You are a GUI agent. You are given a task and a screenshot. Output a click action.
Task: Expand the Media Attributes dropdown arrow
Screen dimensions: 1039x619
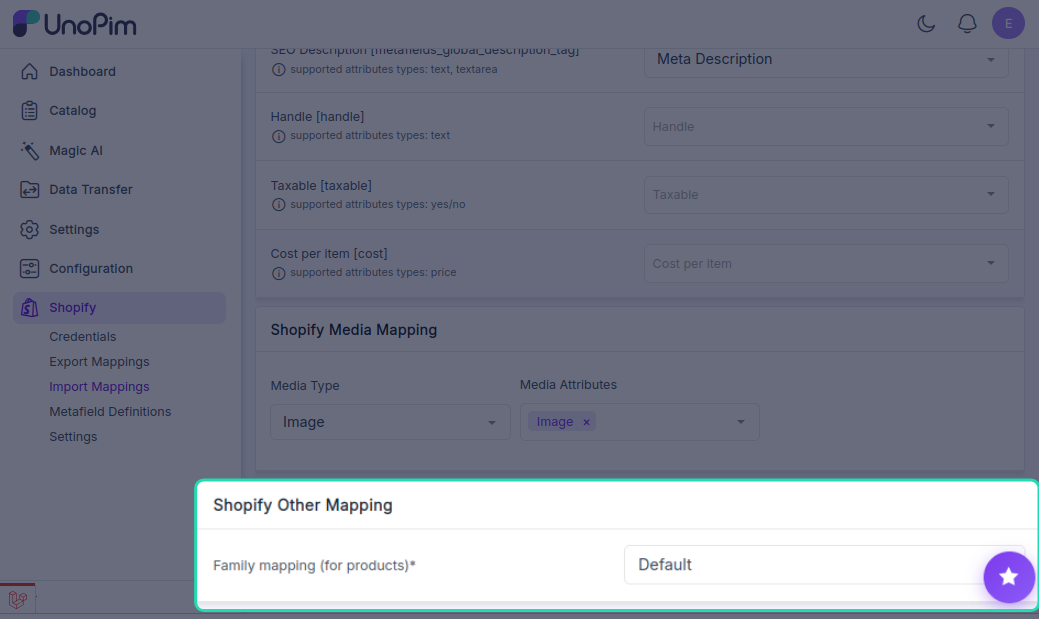[x=741, y=422]
